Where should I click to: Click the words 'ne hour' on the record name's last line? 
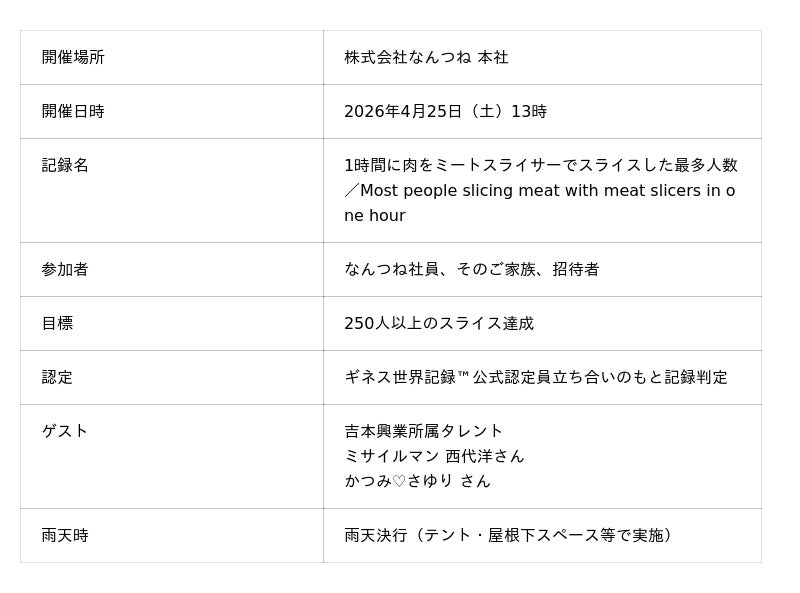[375, 216]
